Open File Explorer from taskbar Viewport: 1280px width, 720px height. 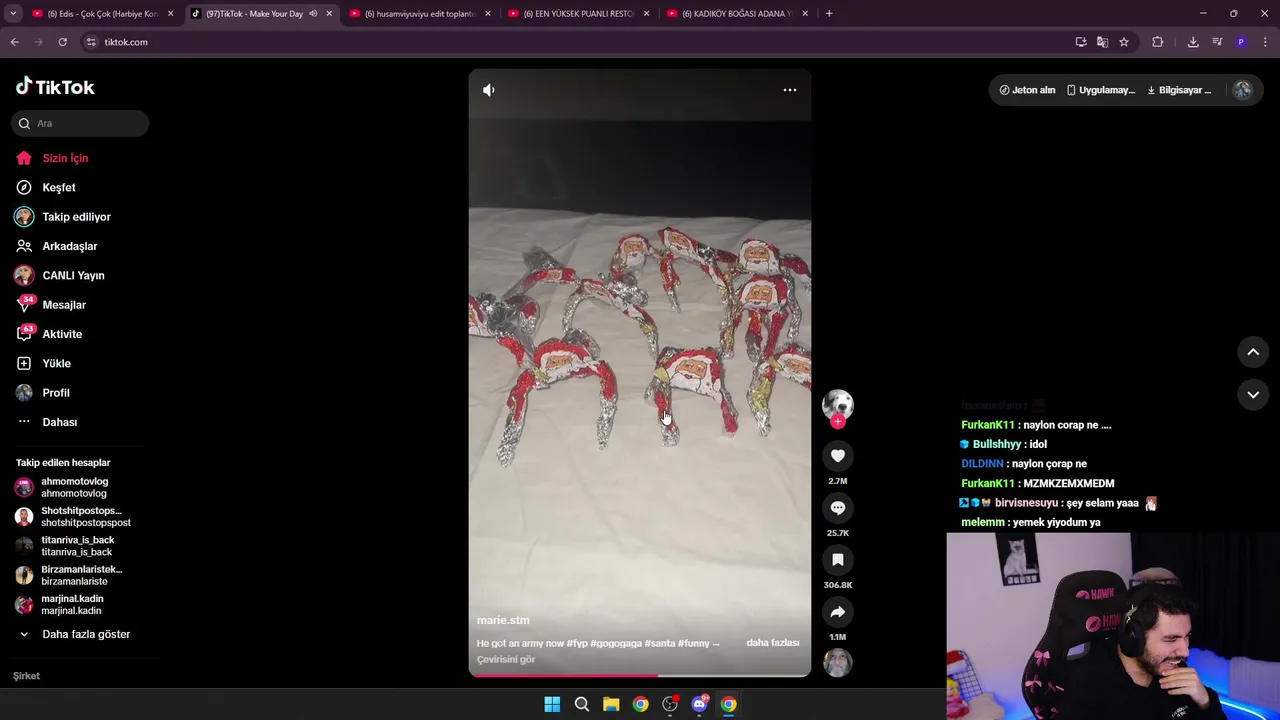(611, 704)
